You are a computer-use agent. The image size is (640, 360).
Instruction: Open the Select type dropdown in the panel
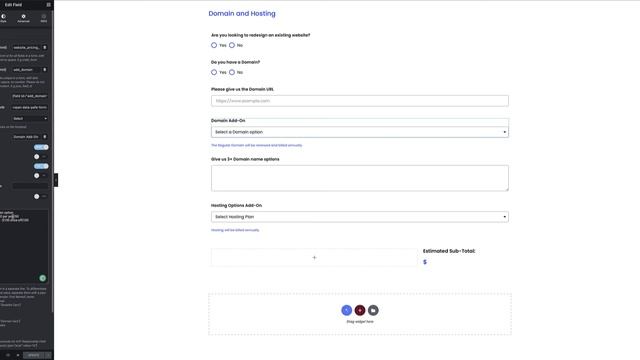click(30, 118)
